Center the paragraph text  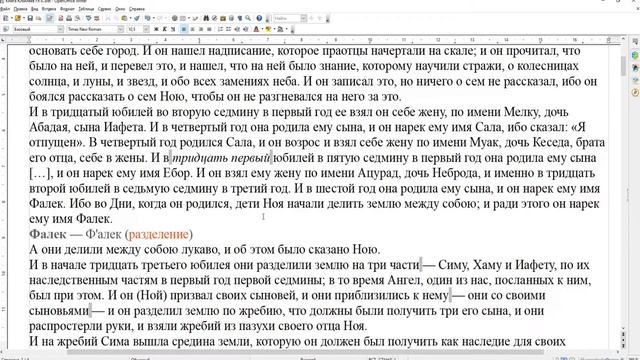[x=192, y=29]
